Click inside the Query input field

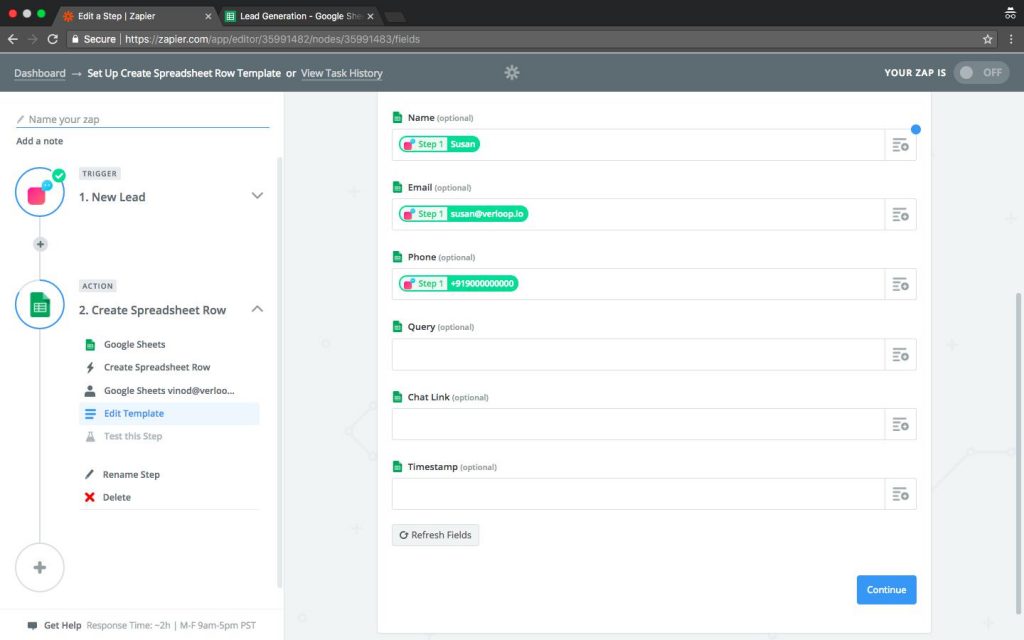pyautogui.click(x=638, y=355)
